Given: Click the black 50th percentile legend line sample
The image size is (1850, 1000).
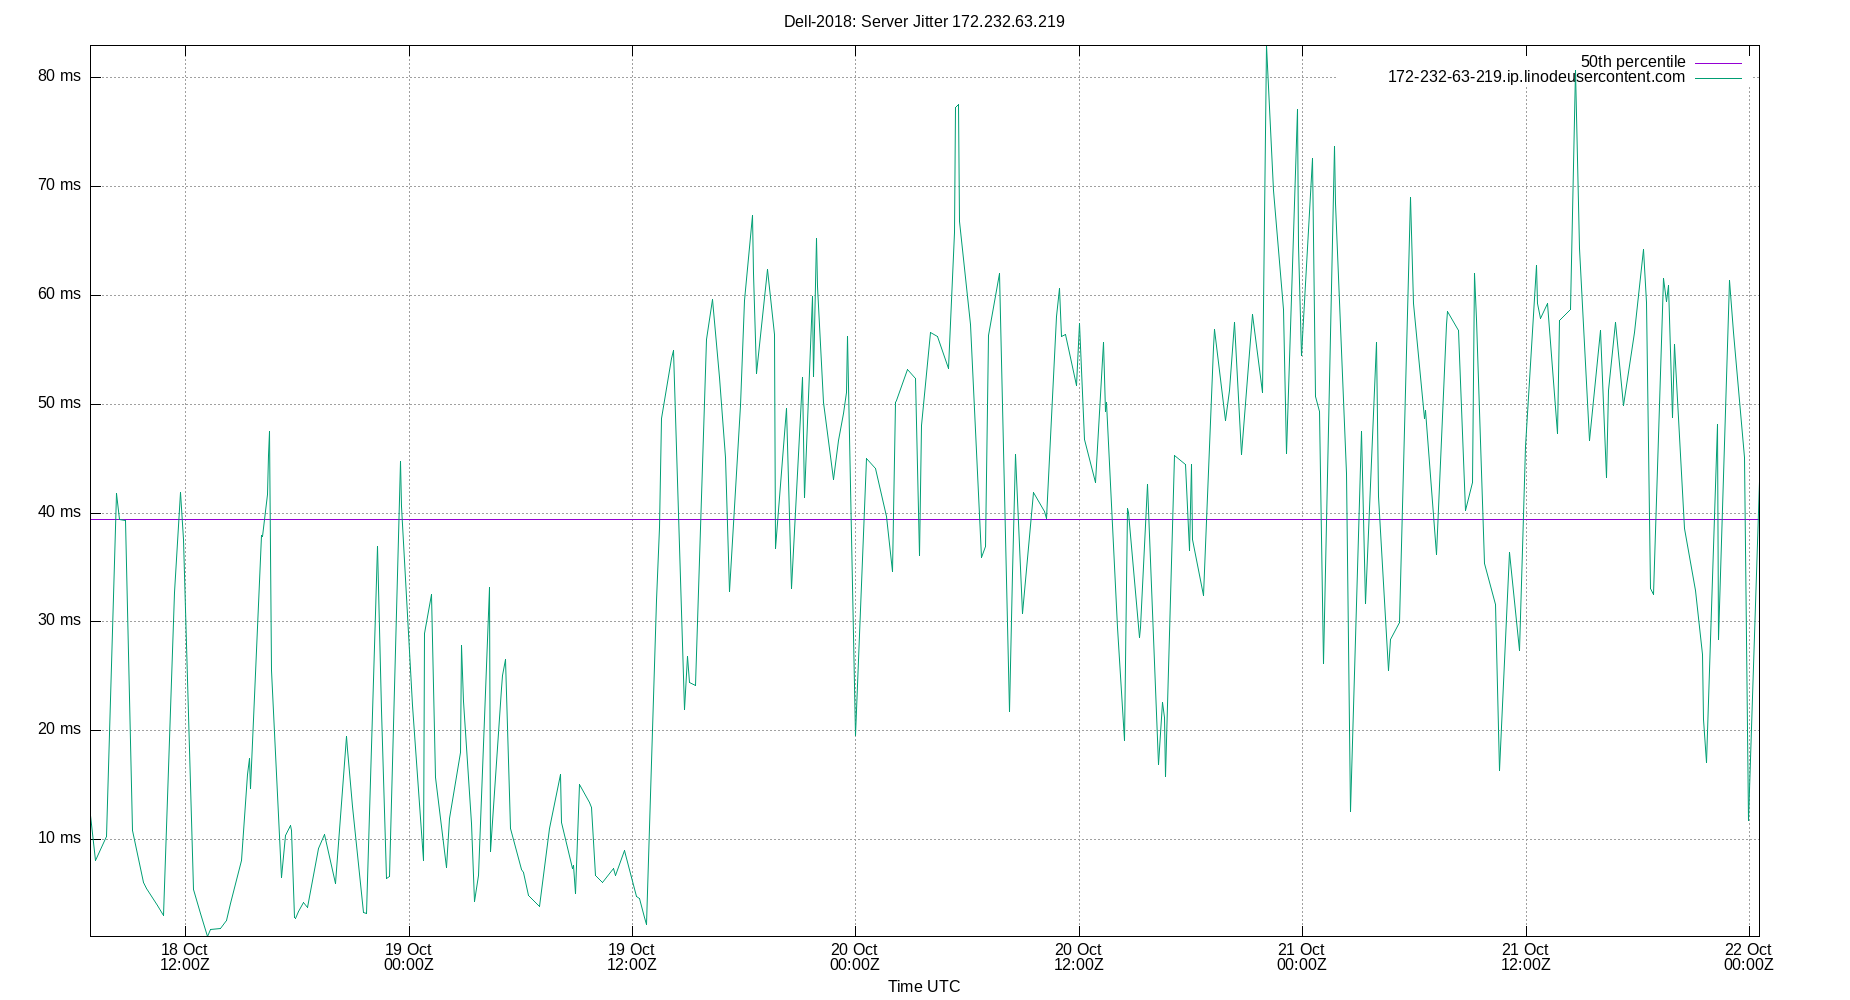Looking at the screenshot, I should (x=1718, y=63).
